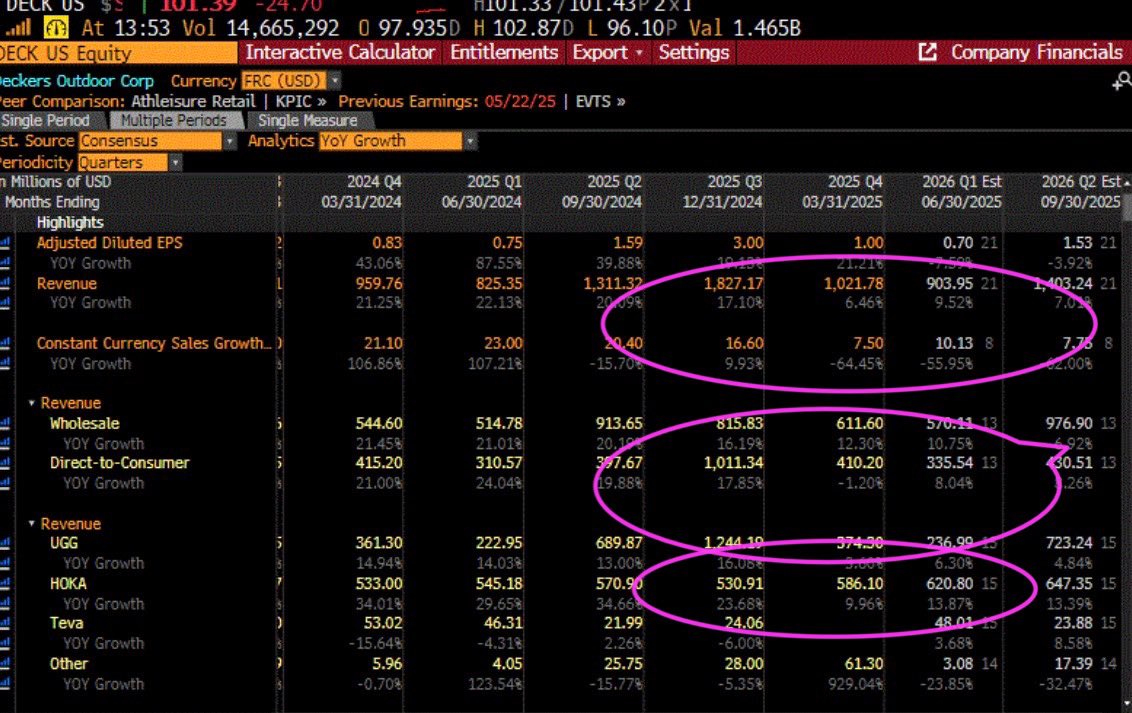Click the Direct-to-Consumer value 1,011.34
The image size is (1132, 713).
coord(733,463)
